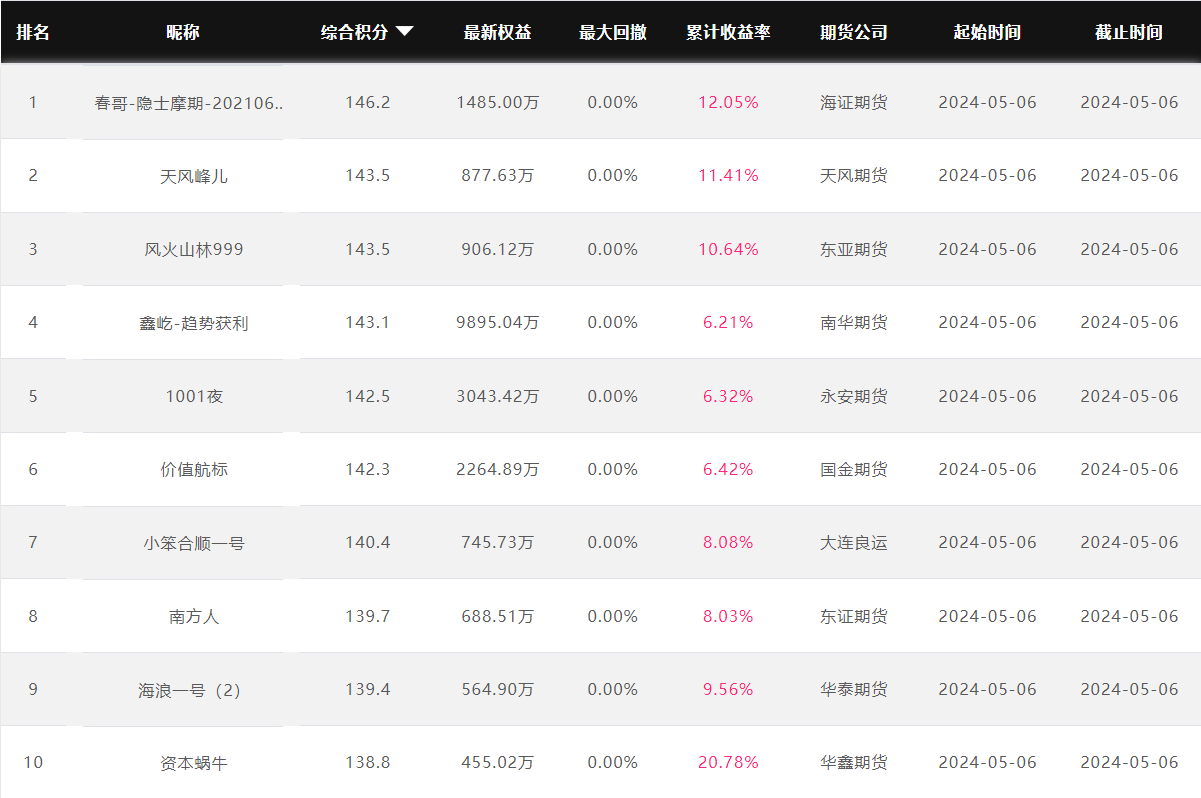Open trader 价值航标 profile
Screen dimensions: 1201x798
(194, 469)
